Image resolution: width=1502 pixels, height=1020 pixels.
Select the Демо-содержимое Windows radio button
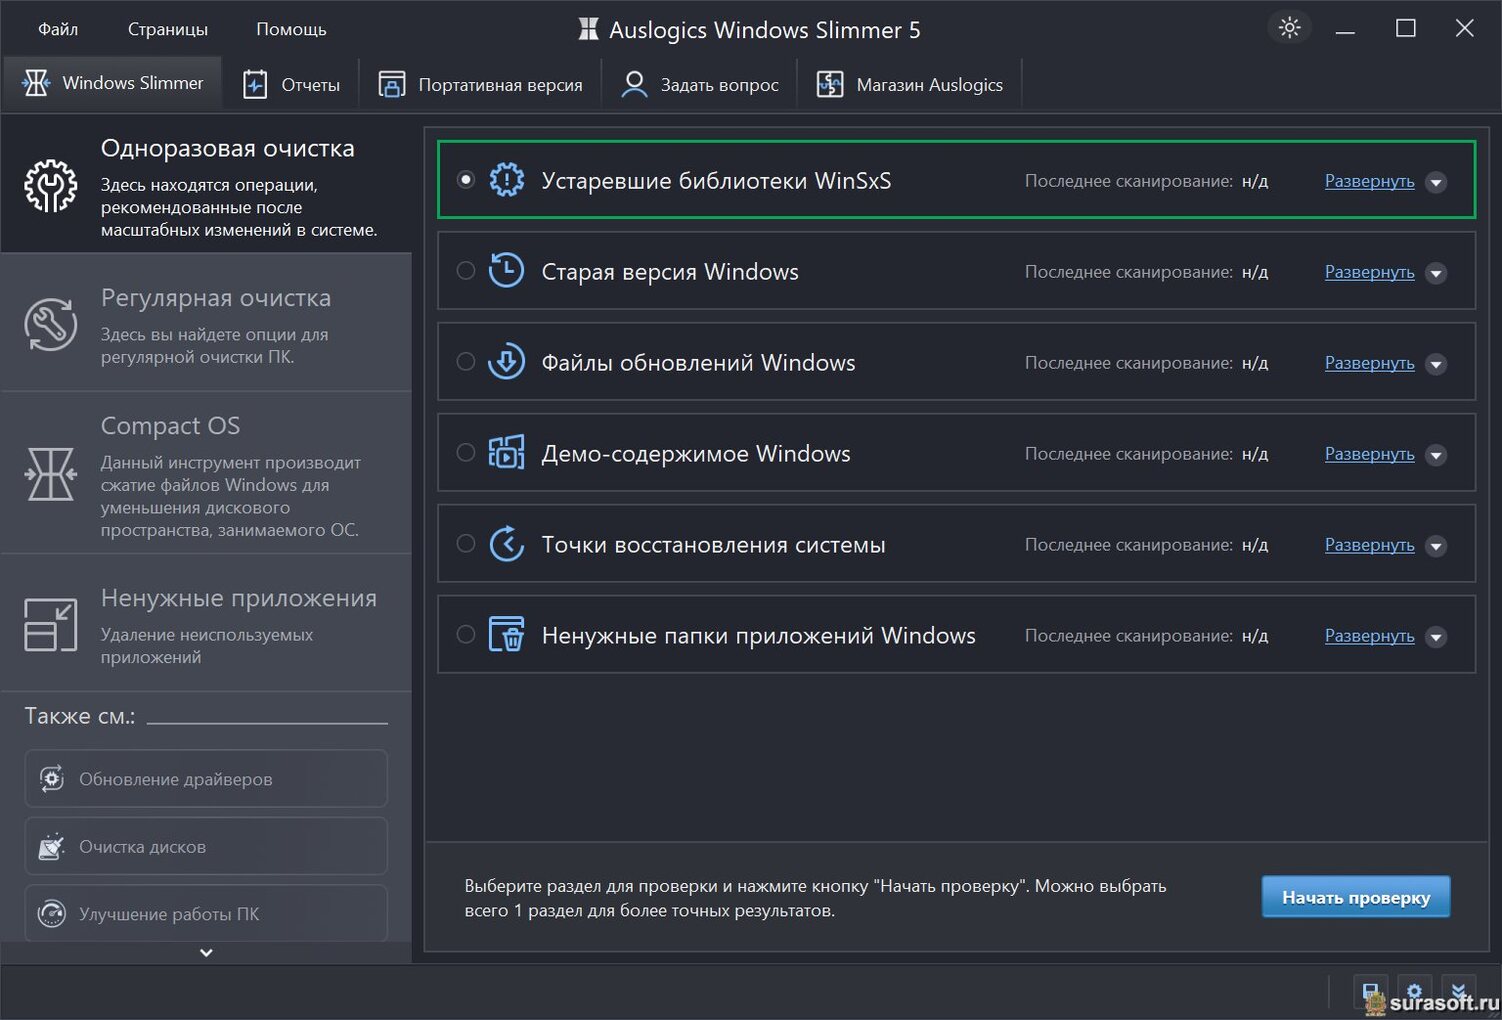point(466,453)
